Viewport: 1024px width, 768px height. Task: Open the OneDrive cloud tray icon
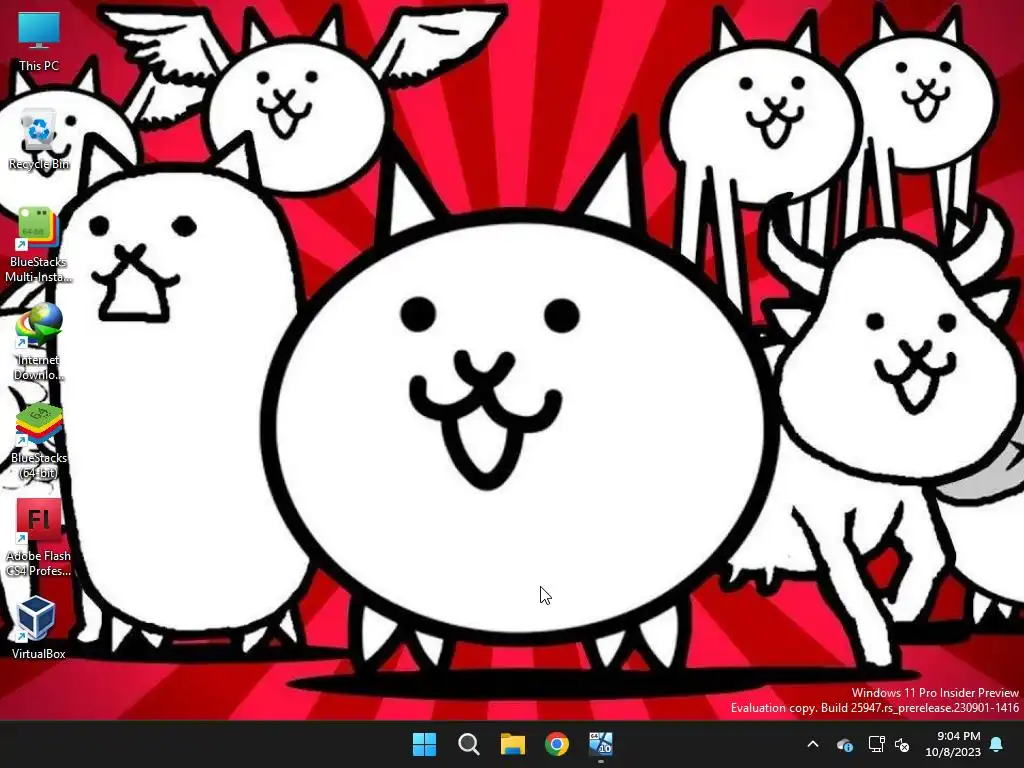pos(844,744)
